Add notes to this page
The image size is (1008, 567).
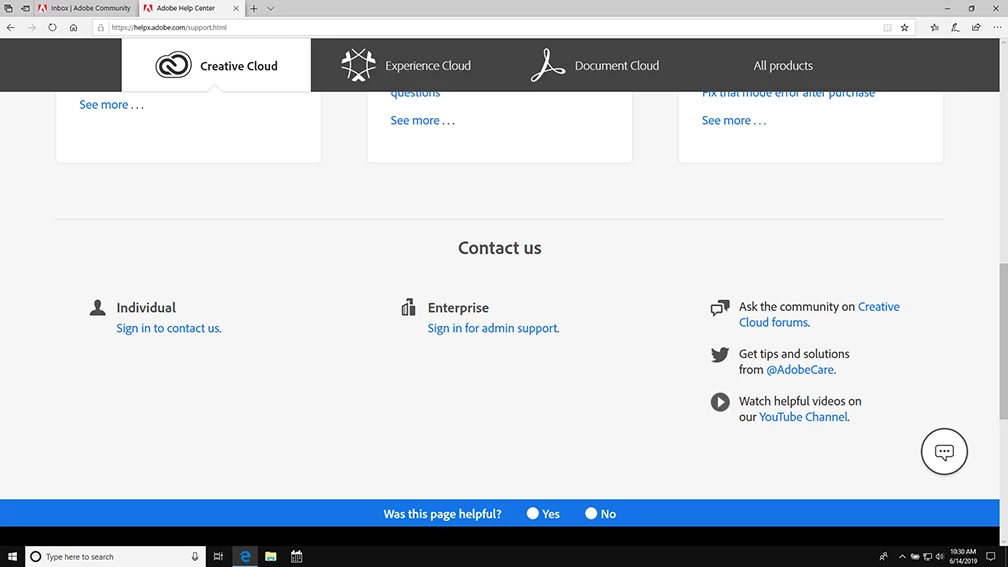pyautogui.click(x=955, y=28)
